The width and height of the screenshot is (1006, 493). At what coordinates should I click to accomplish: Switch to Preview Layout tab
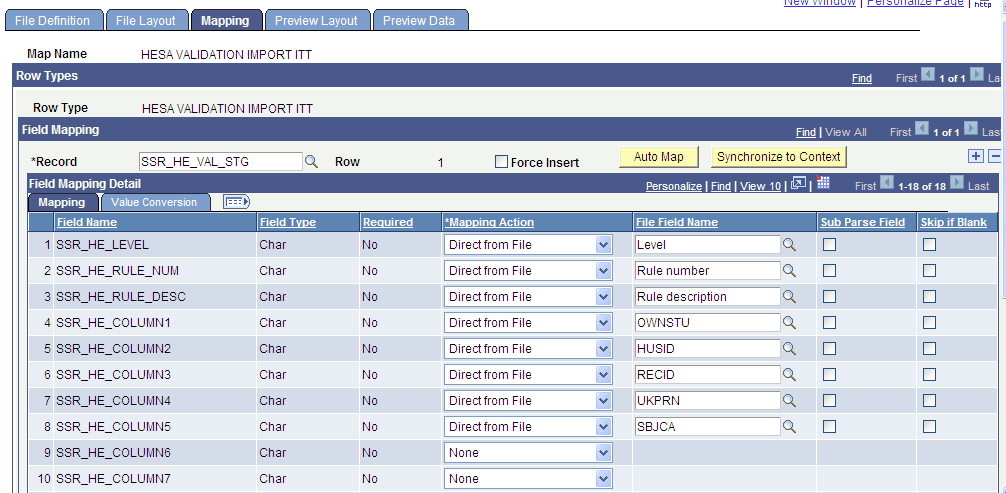click(317, 21)
